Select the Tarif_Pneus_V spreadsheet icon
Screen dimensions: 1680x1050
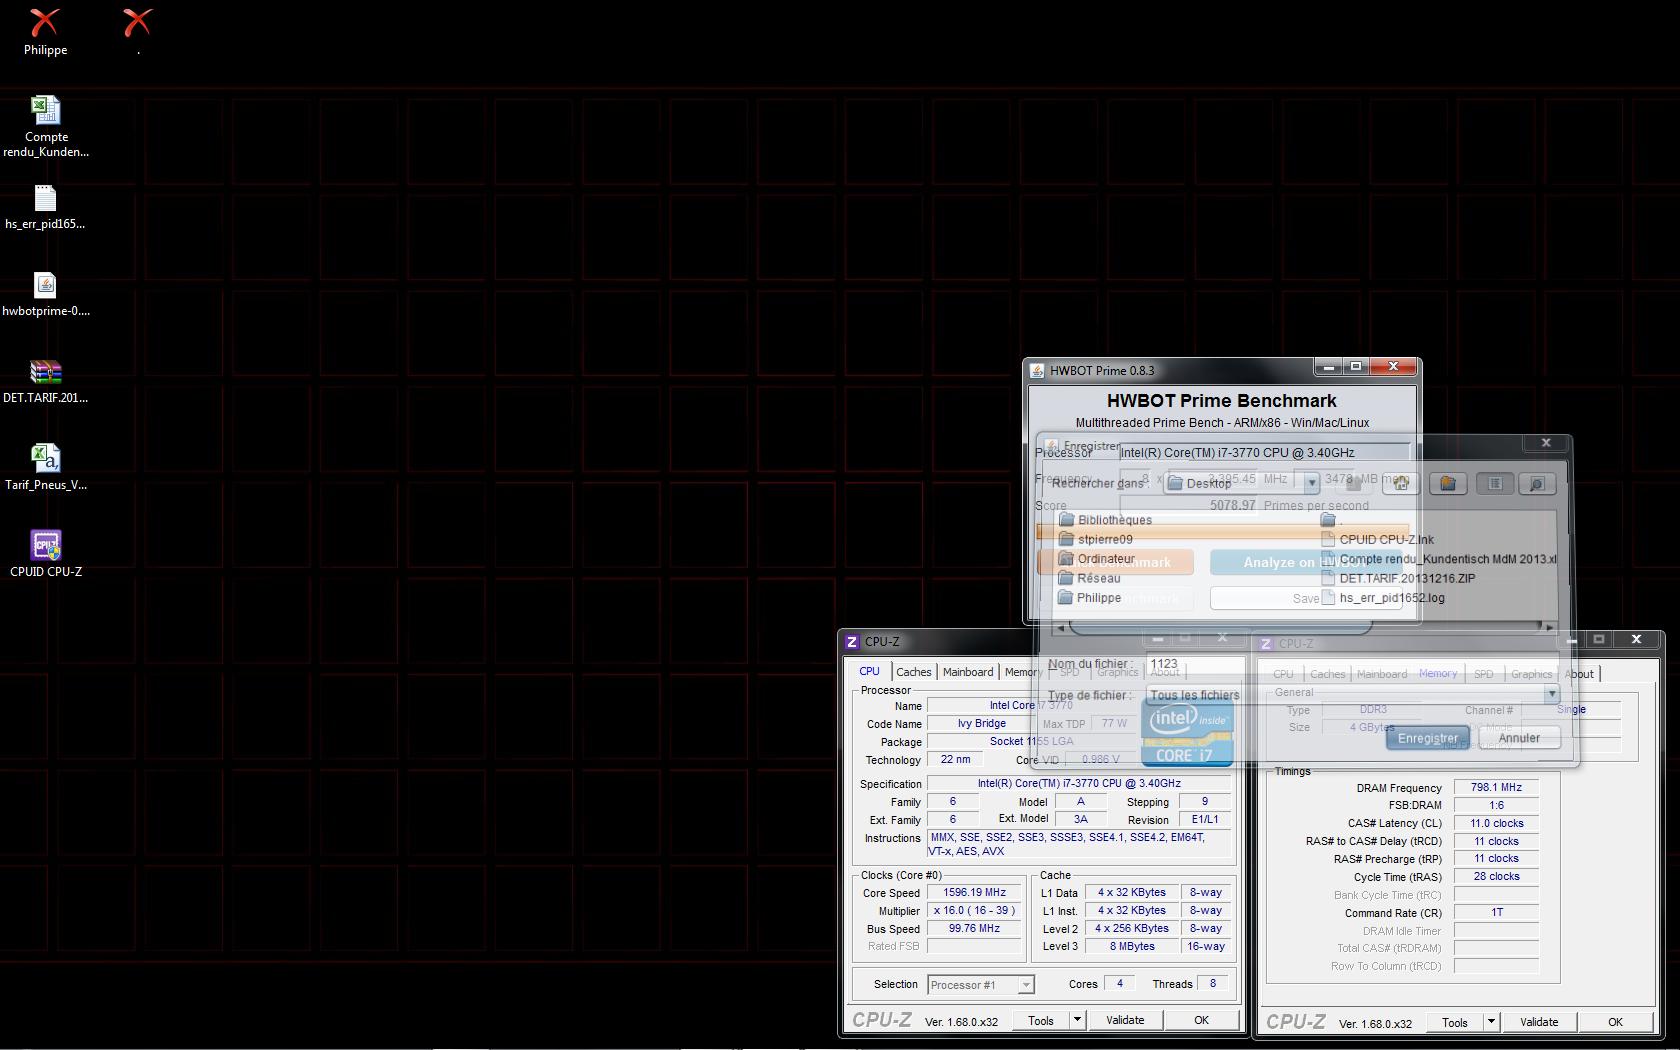click(x=45, y=468)
